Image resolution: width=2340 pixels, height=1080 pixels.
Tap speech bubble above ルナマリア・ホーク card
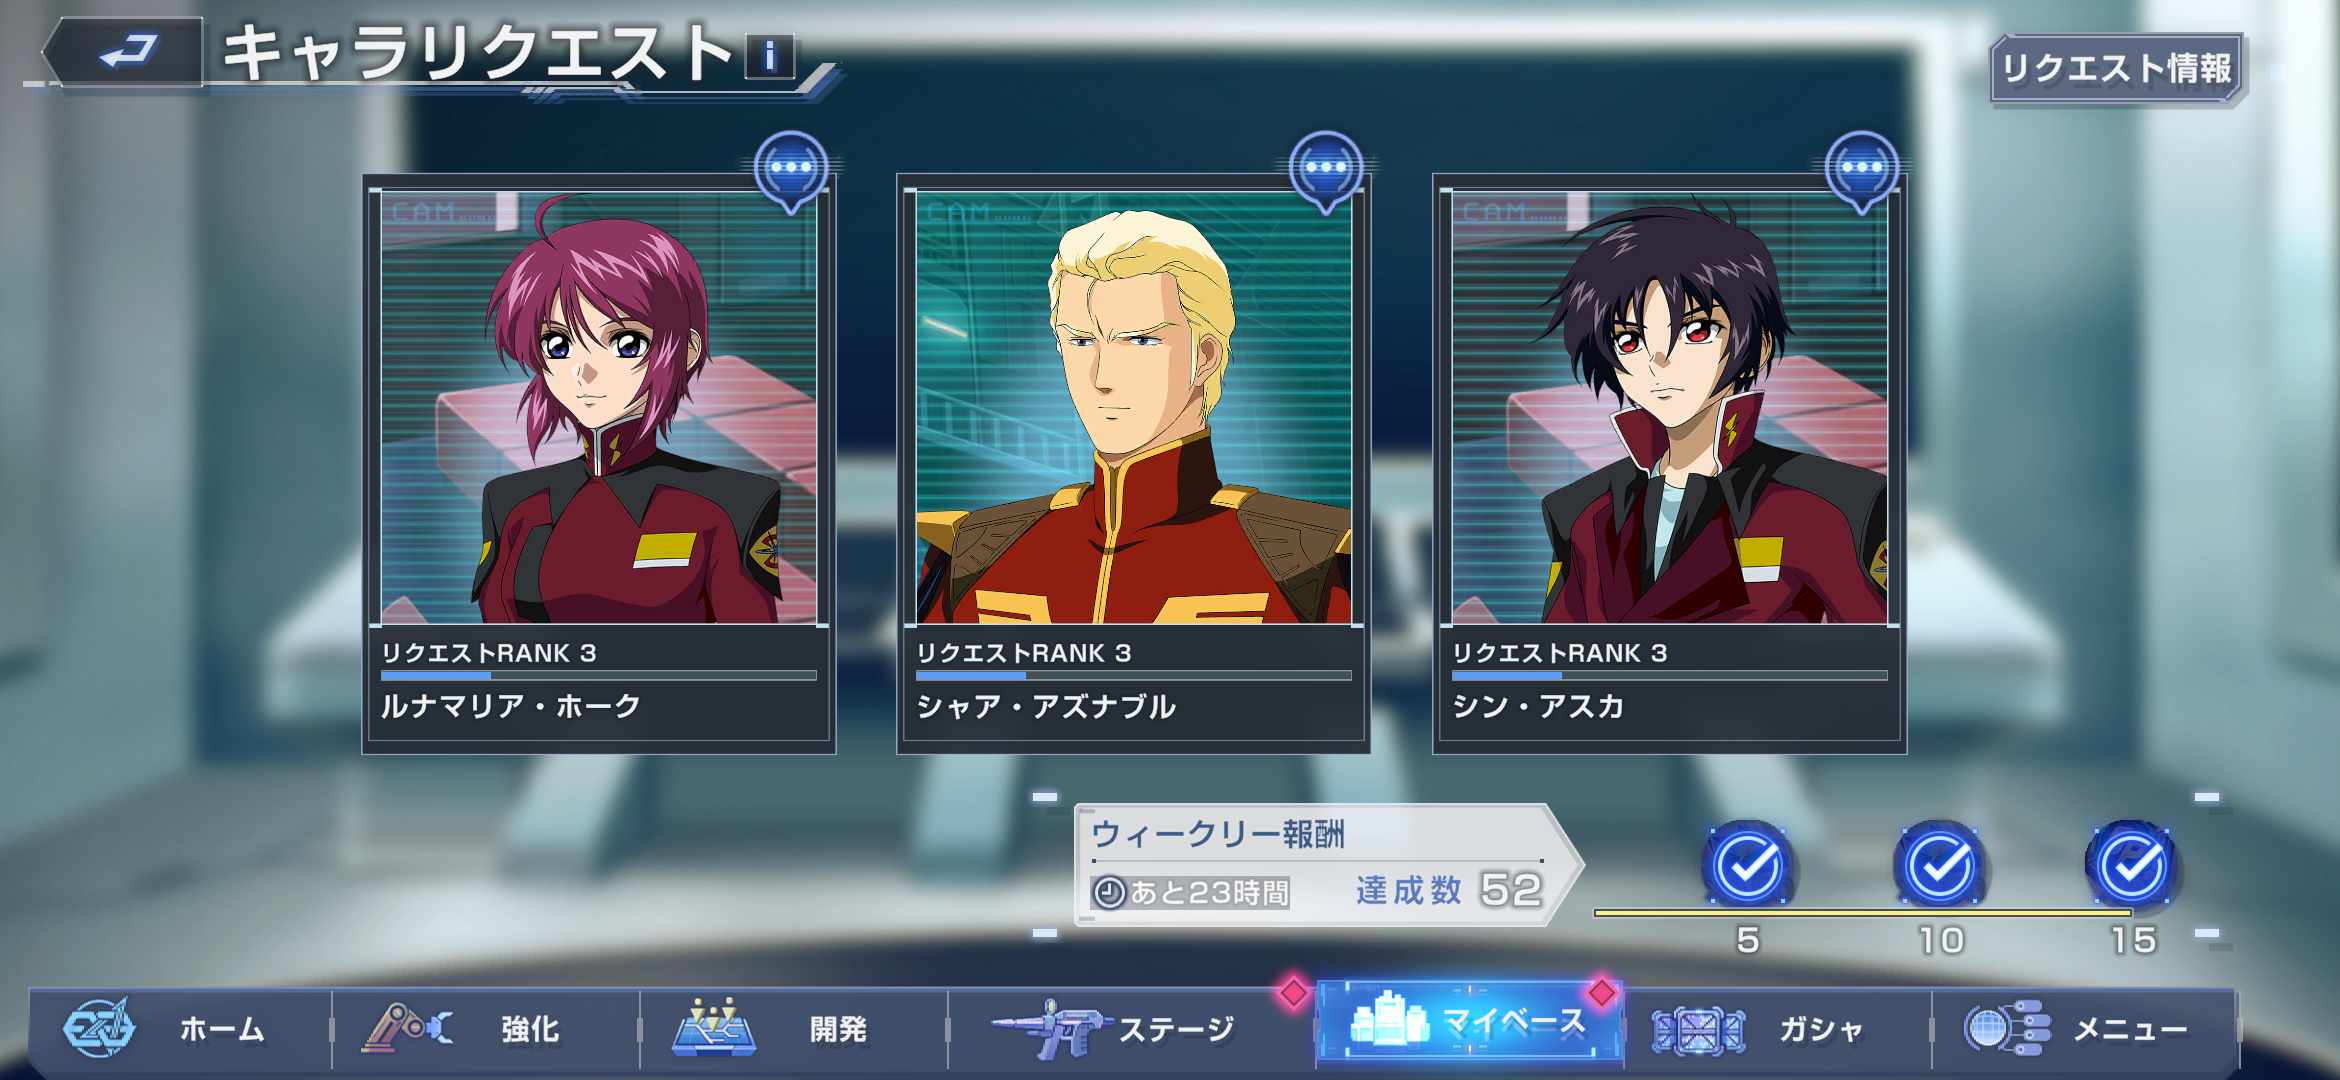pos(791,172)
